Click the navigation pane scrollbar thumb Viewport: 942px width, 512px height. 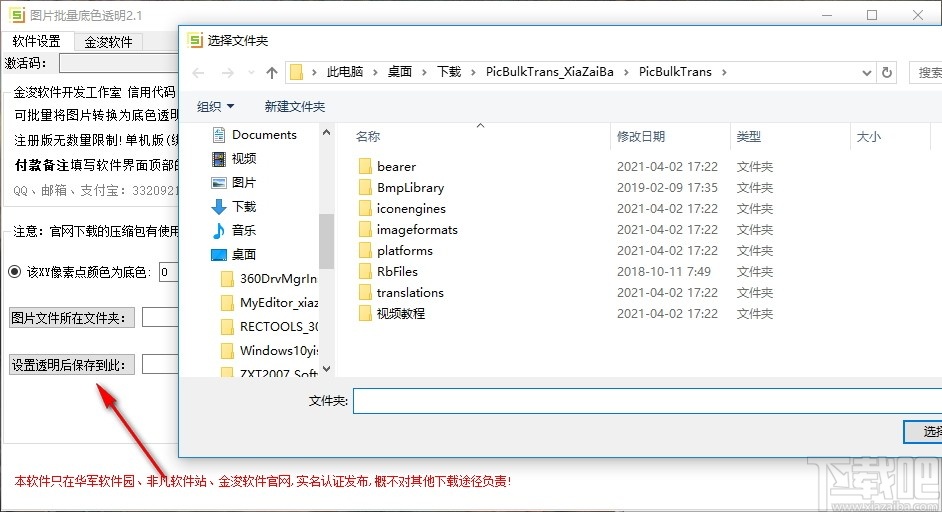(326, 242)
